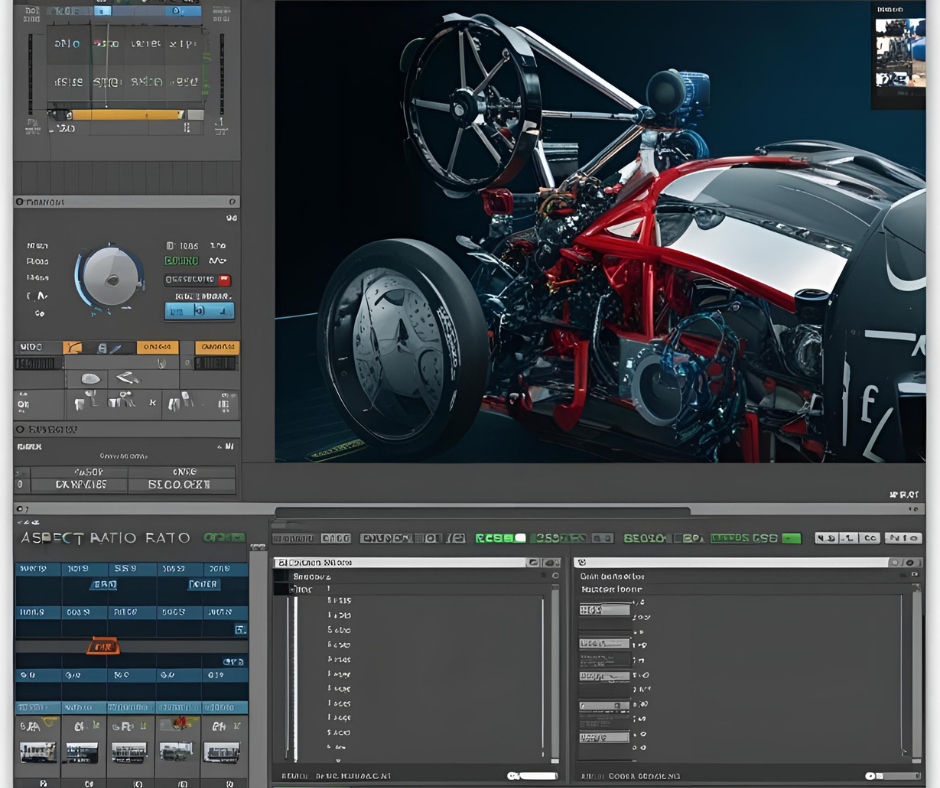Open the white header field of the right list
Image resolution: width=940 pixels, height=788 pixels.
[x=731, y=563]
